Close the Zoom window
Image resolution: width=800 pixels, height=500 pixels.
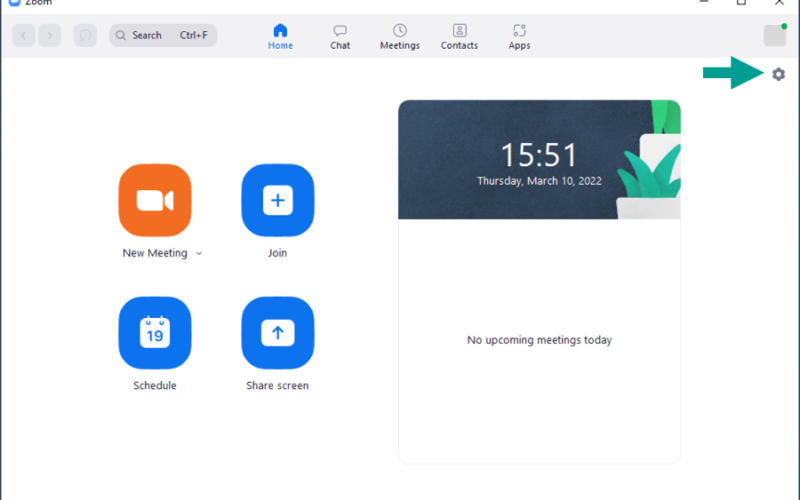779,2
